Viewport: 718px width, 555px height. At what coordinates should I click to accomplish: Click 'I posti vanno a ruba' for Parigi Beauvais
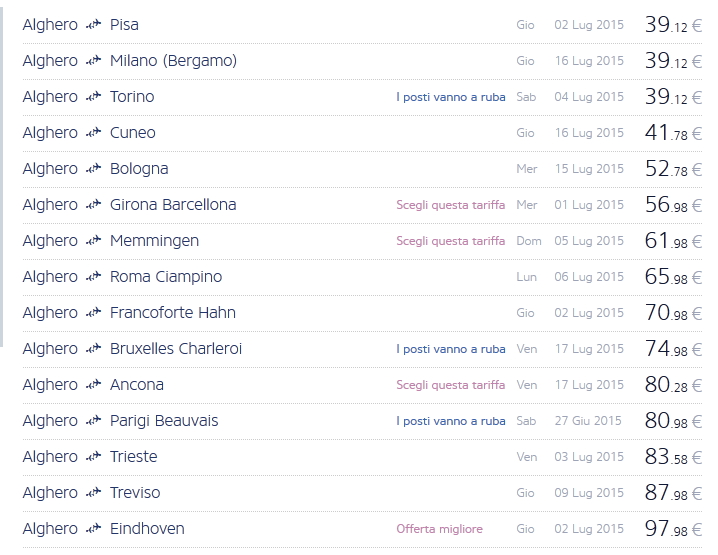[450, 421]
